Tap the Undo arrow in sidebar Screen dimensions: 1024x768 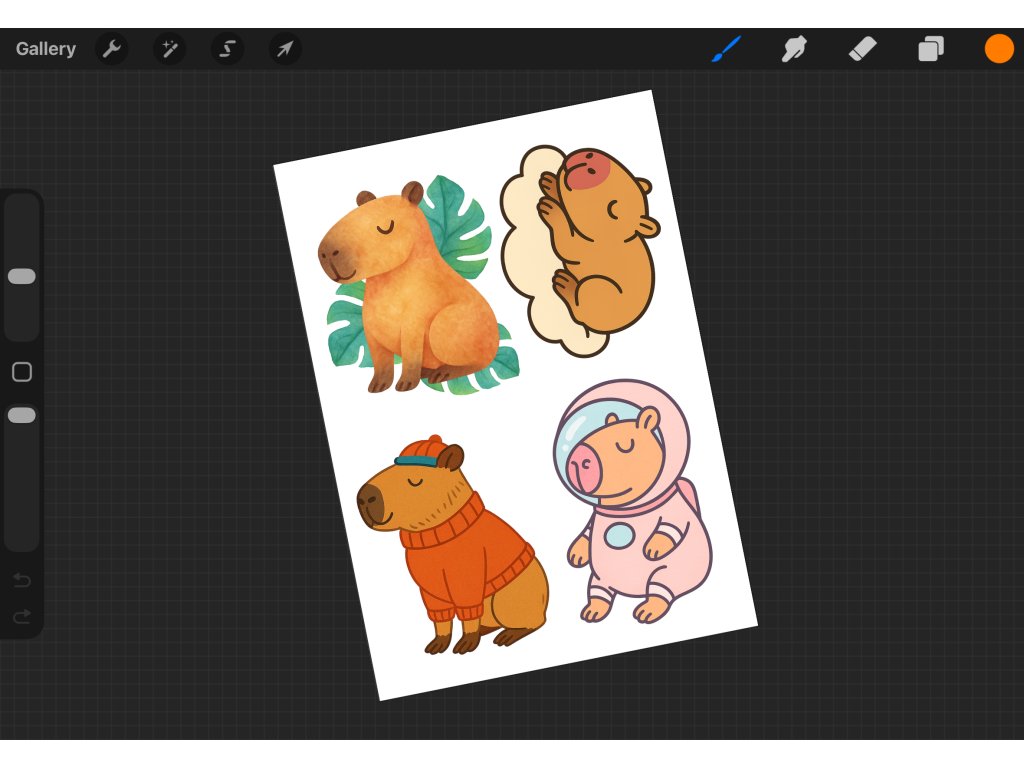pos(22,581)
